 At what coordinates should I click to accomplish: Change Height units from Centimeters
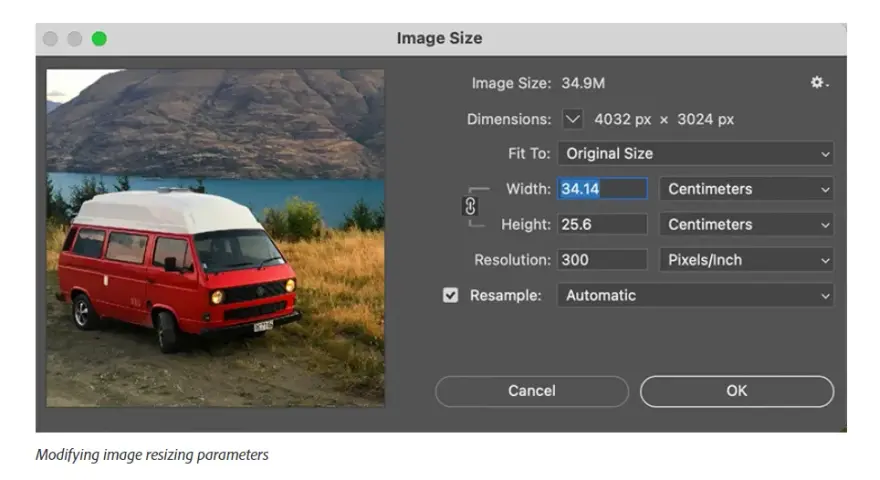point(746,225)
